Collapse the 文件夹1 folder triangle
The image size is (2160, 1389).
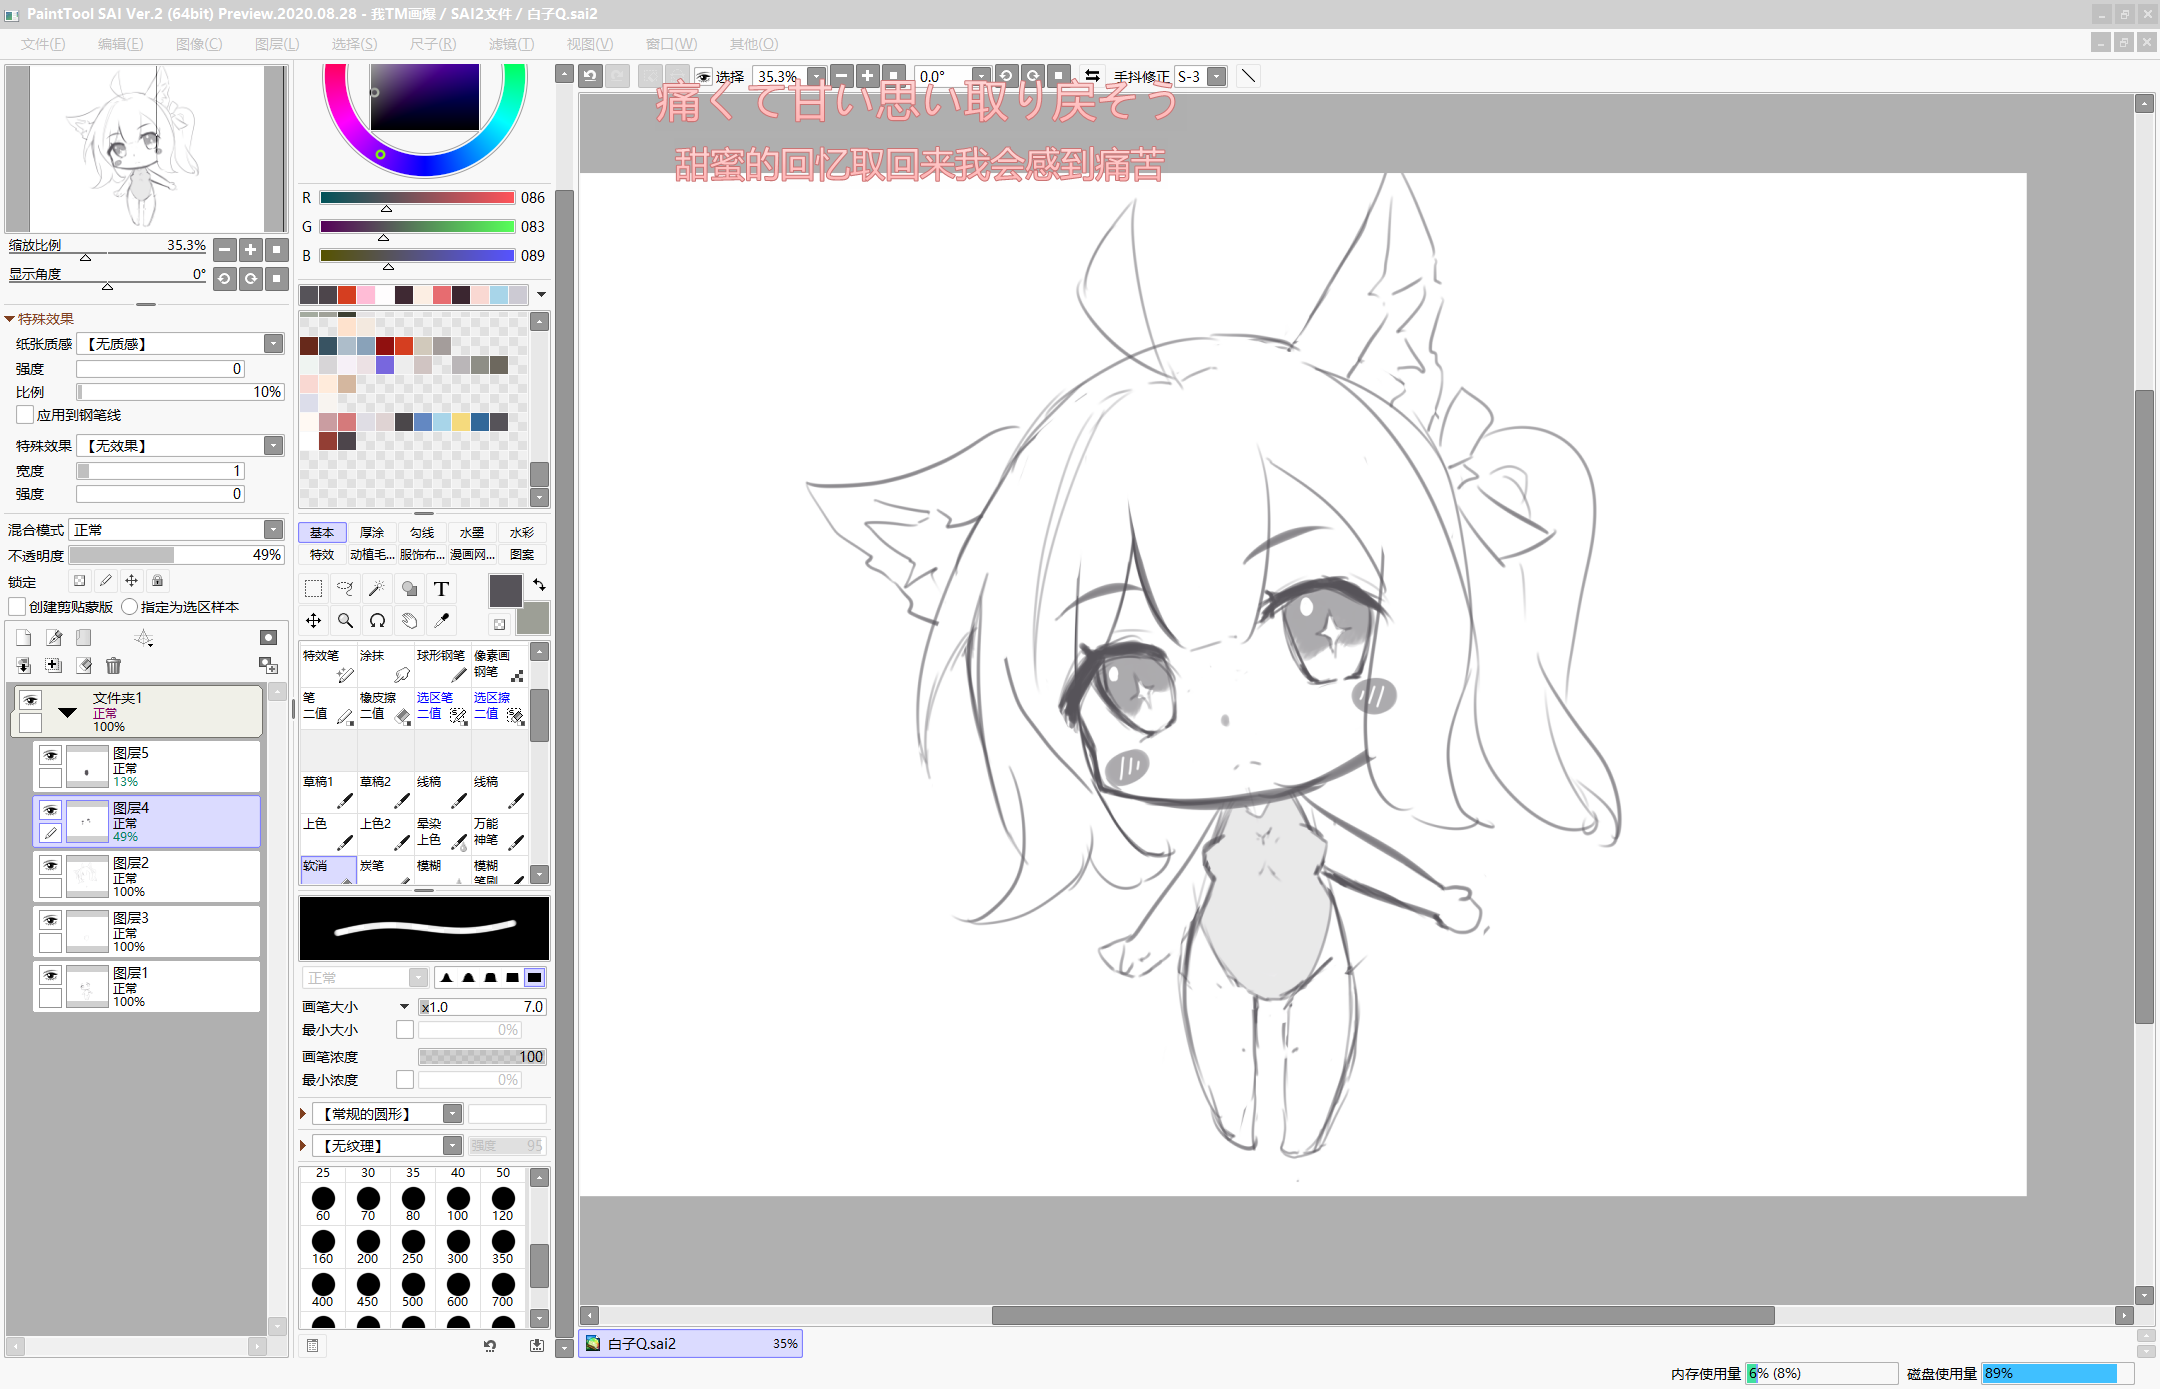click(x=68, y=713)
